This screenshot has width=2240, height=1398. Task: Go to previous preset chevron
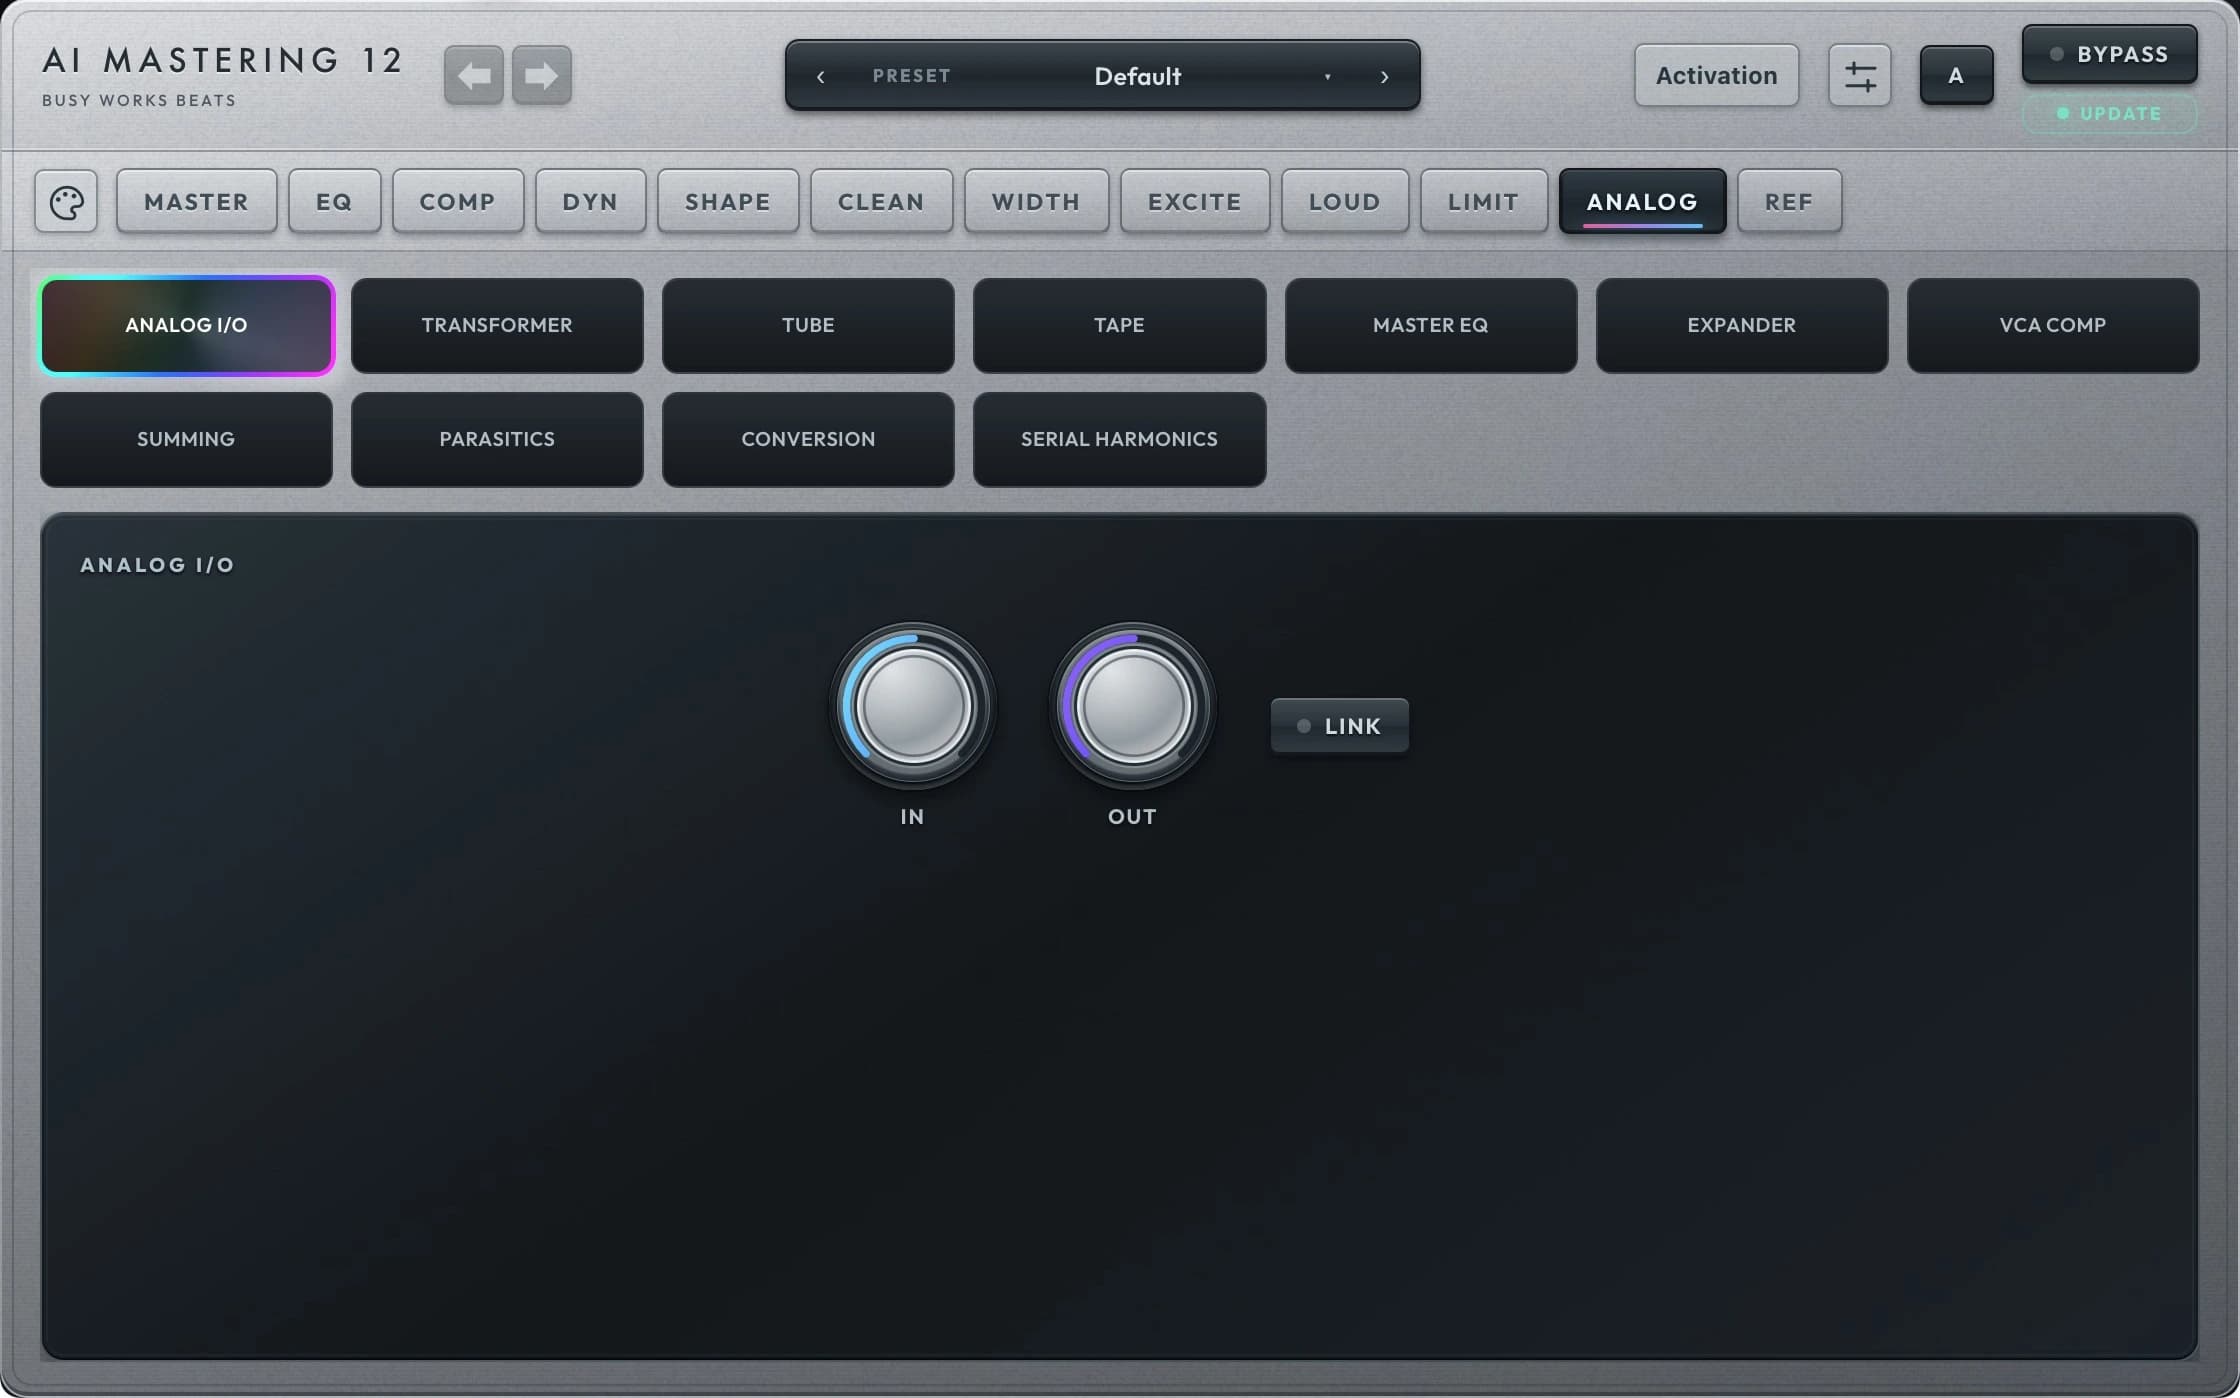[x=821, y=76]
